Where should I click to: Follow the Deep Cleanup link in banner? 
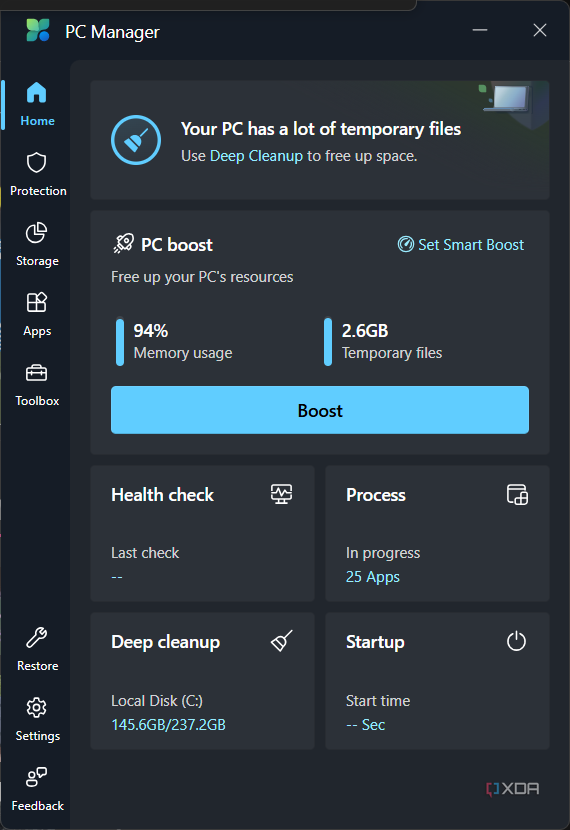click(256, 156)
